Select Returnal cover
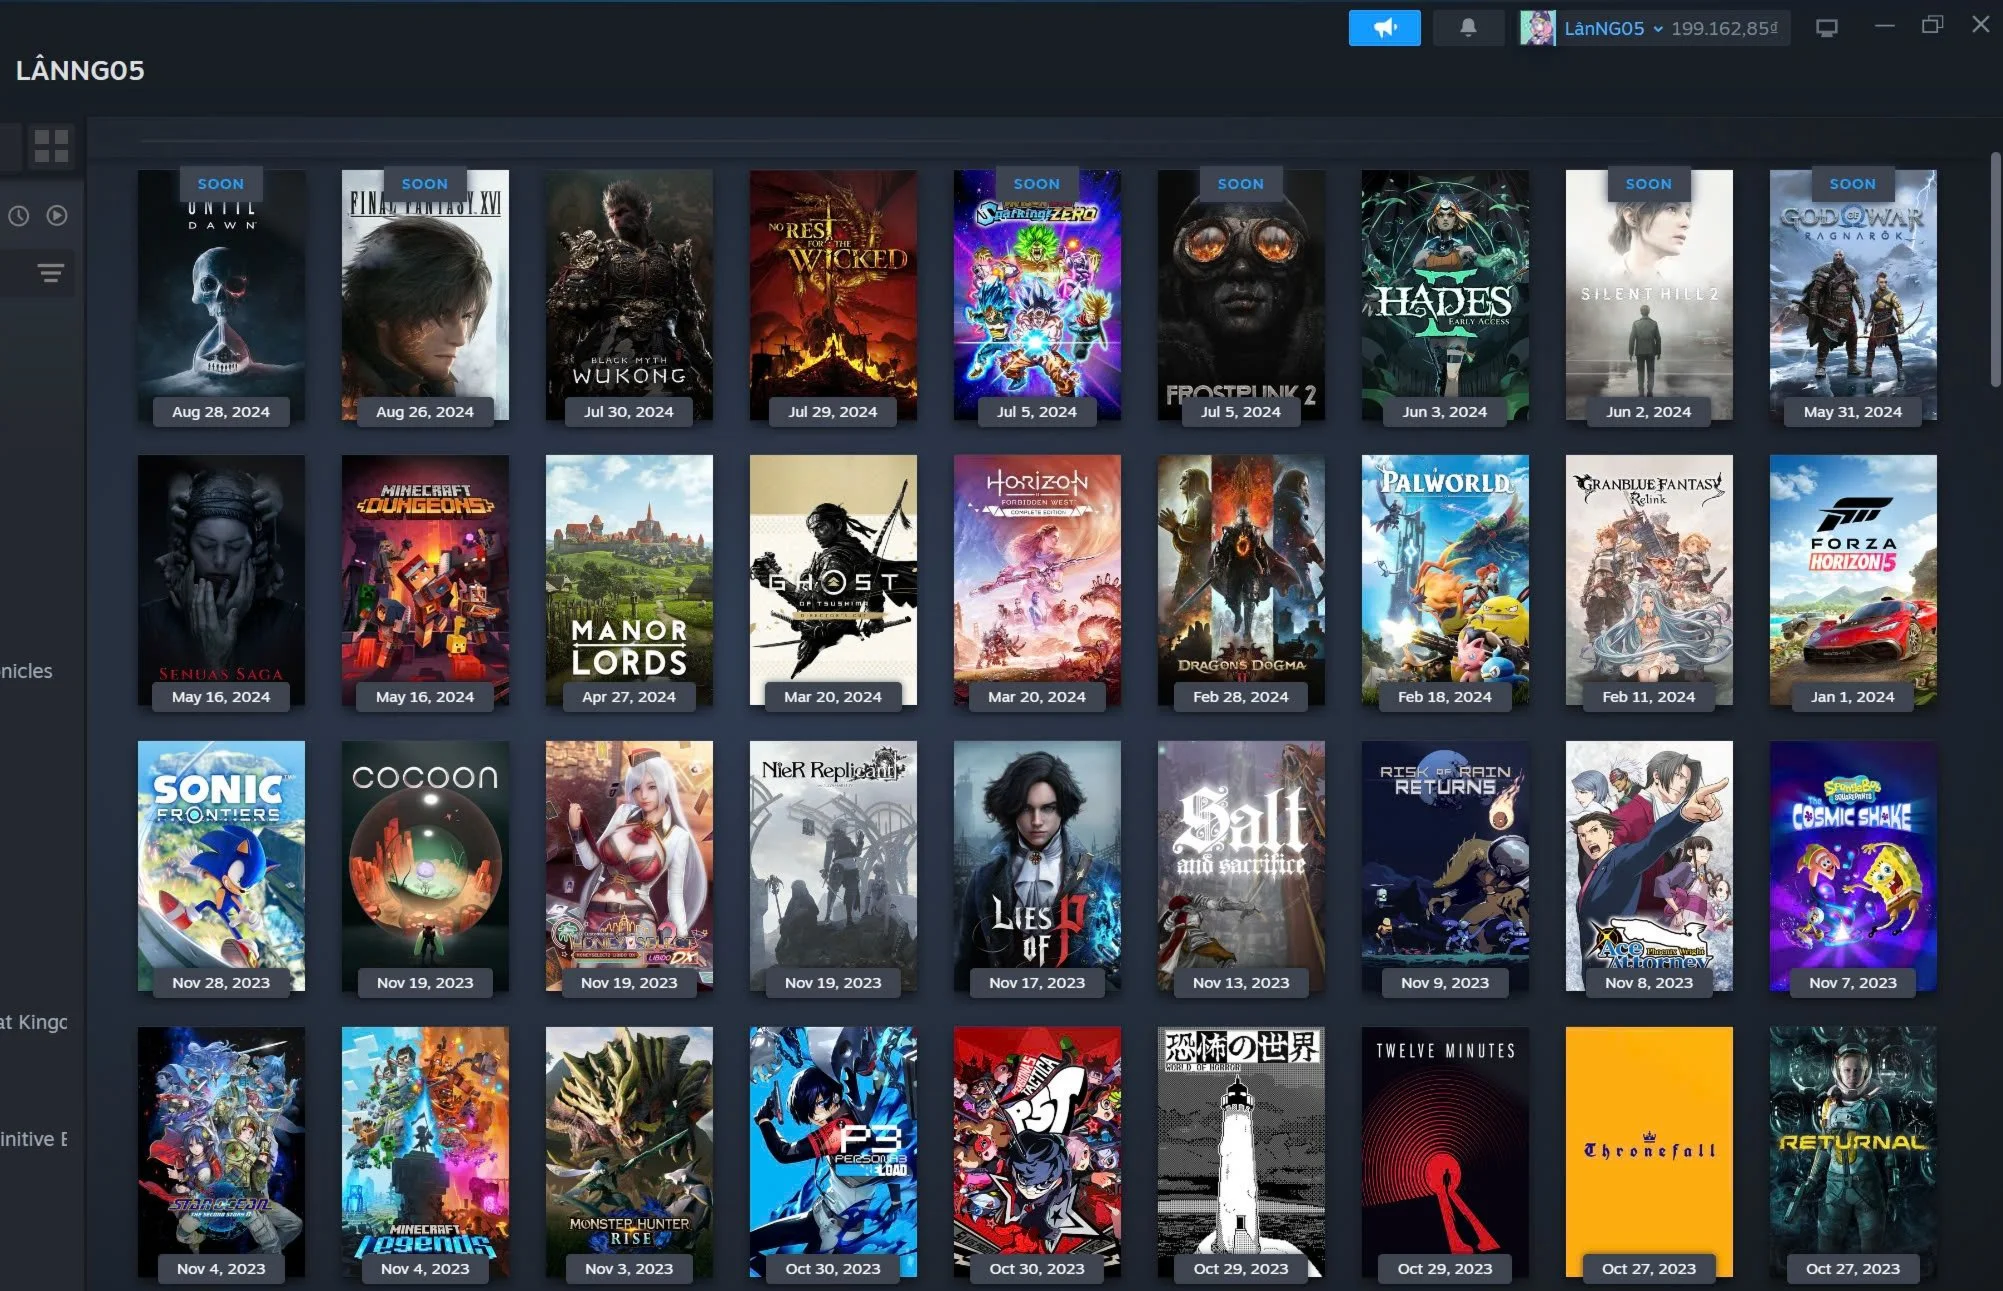 (x=1853, y=1152)
